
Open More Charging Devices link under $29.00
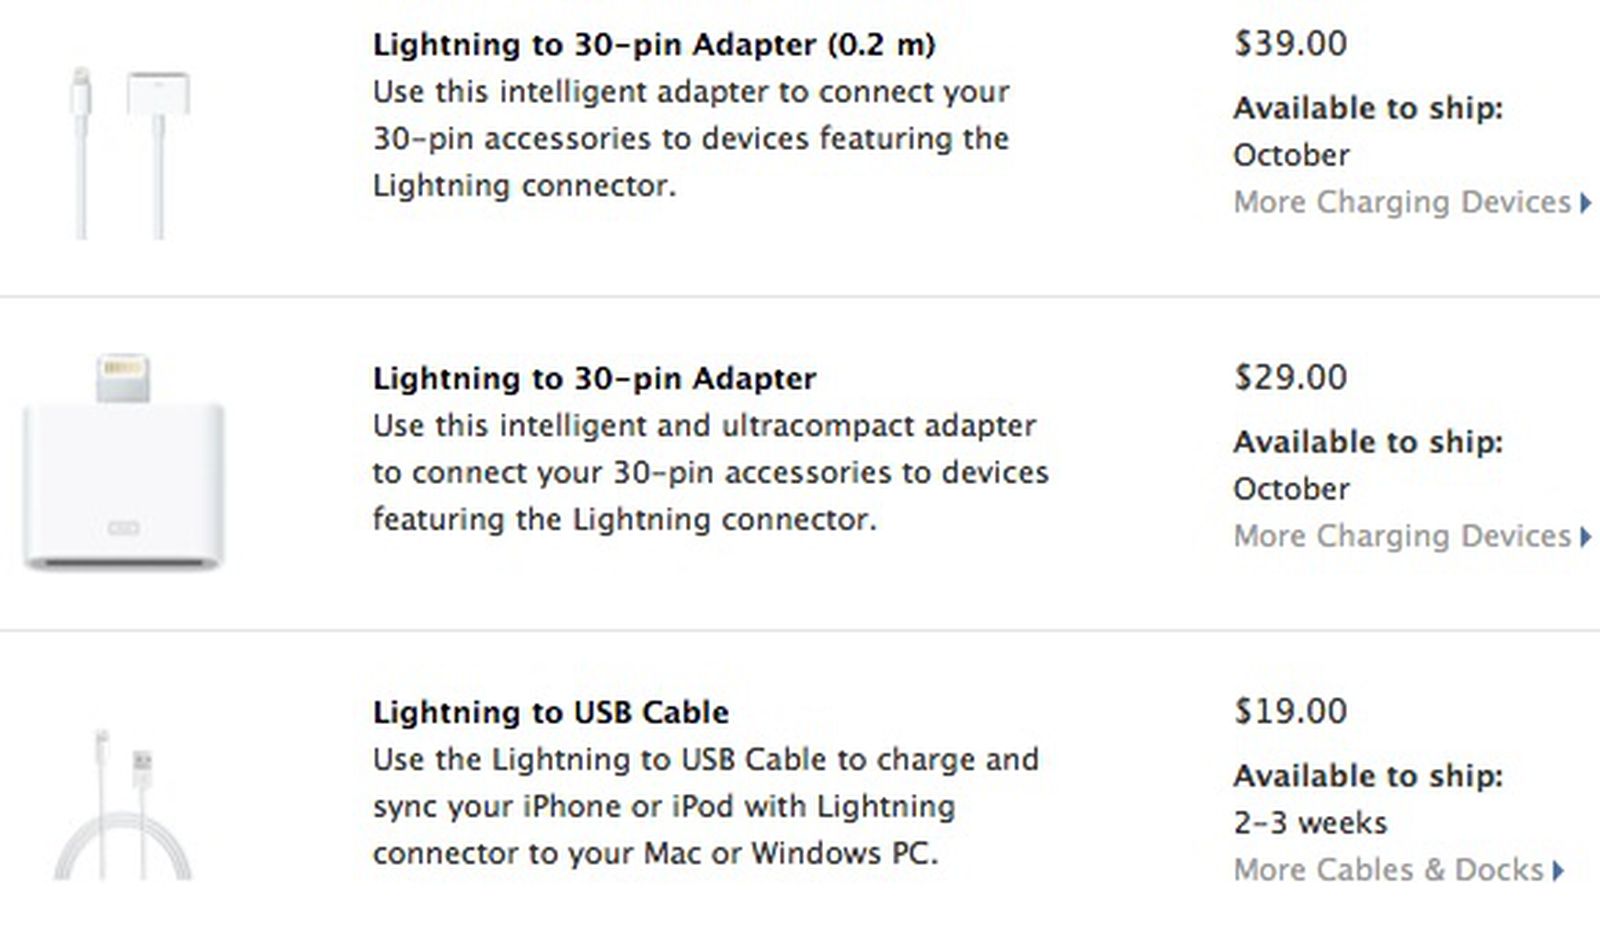1402,536
